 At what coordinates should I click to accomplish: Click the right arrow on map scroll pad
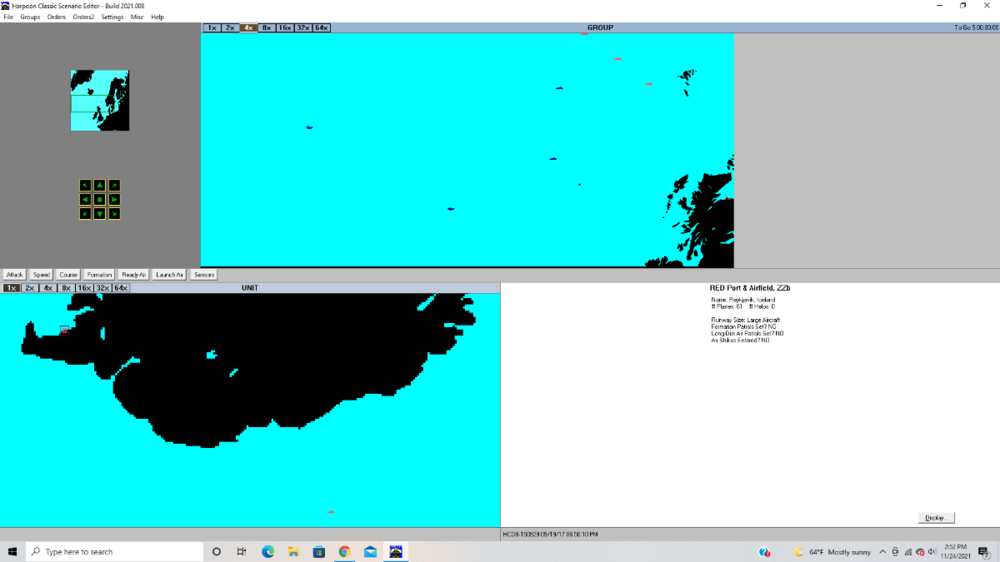(114, 200)
